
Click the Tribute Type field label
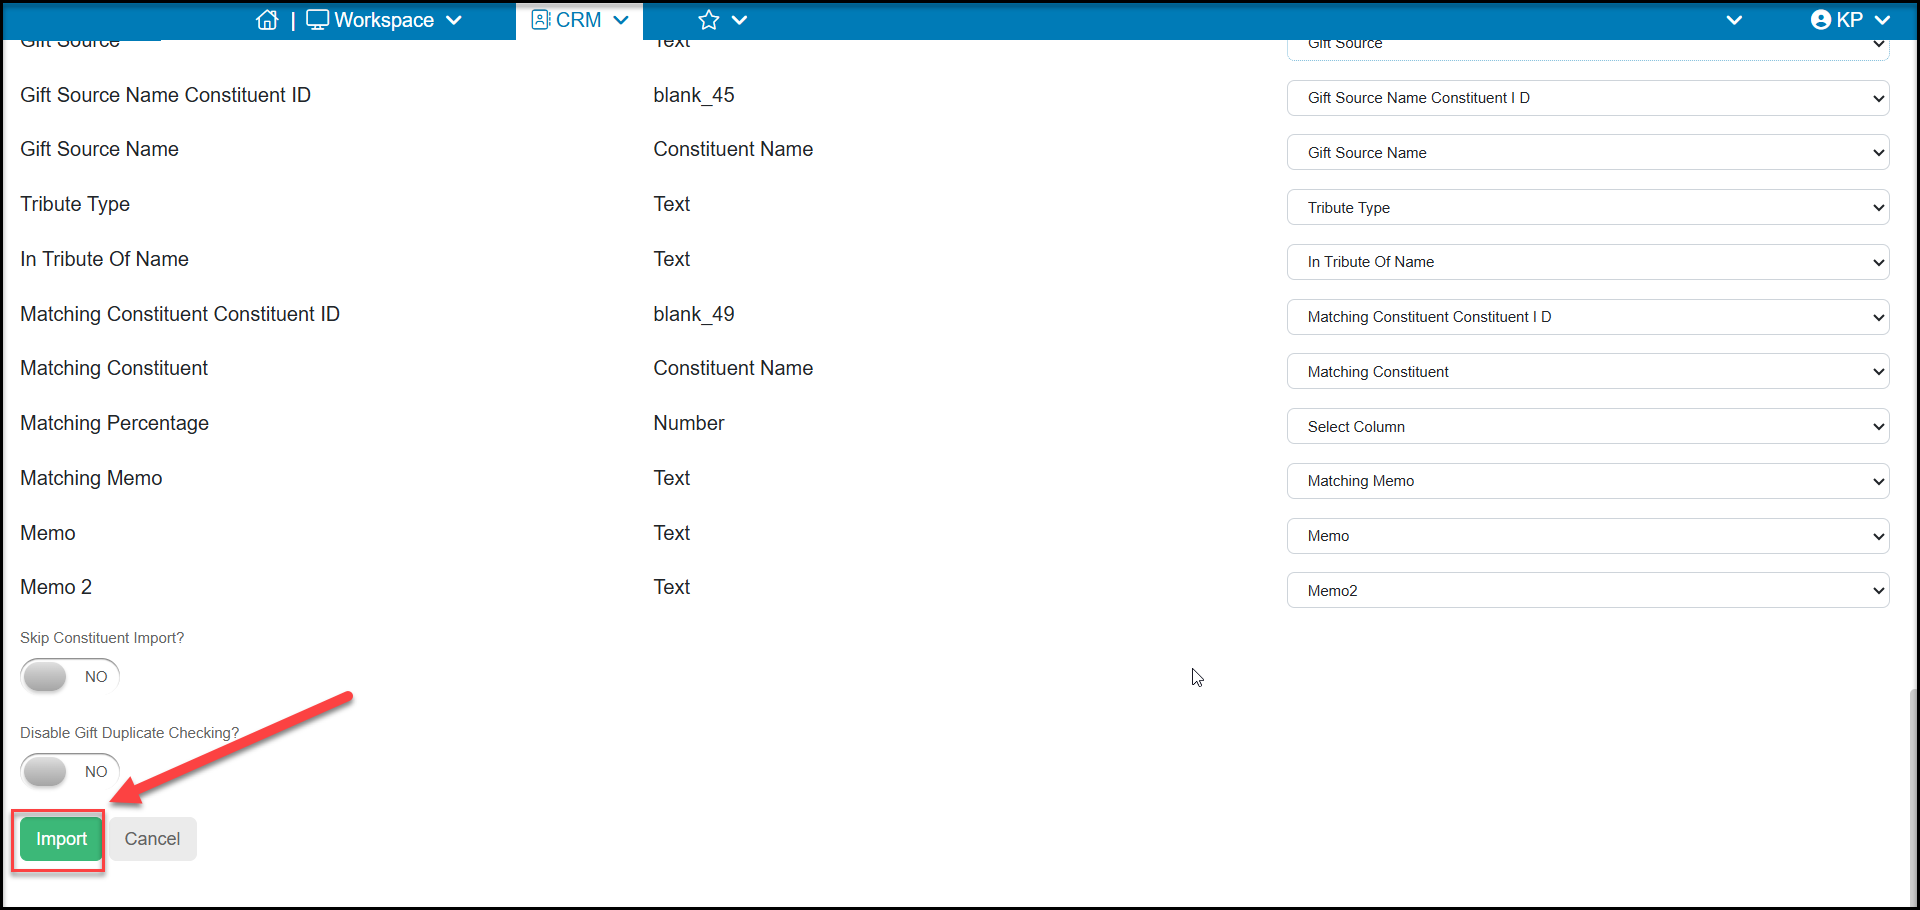pyautogui.click(x=75, y=204)
